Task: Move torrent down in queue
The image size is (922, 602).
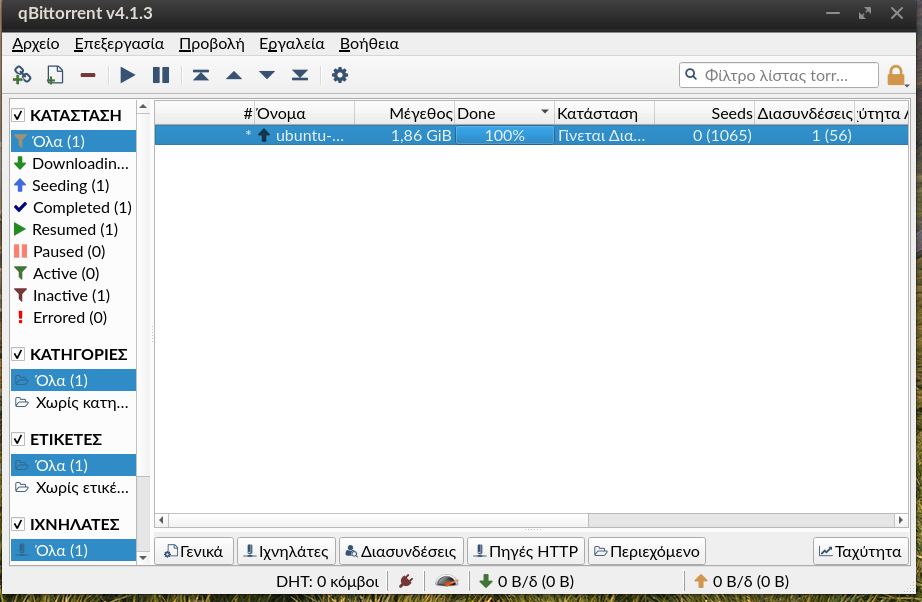Action: pos(267,75)
